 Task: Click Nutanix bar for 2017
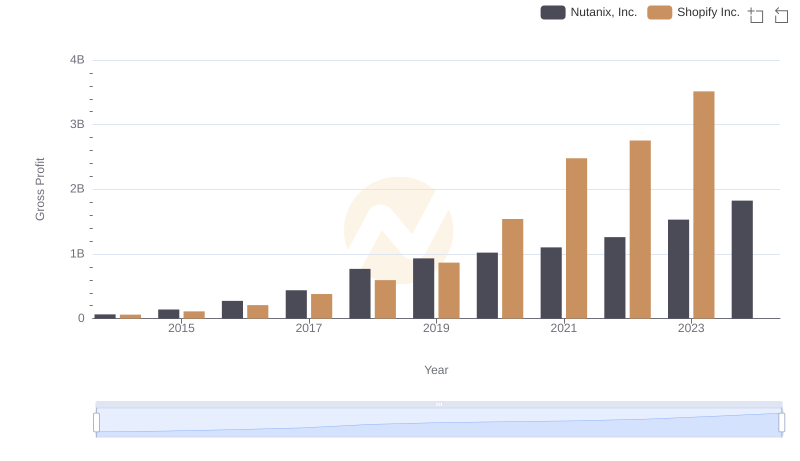[296, 304]
